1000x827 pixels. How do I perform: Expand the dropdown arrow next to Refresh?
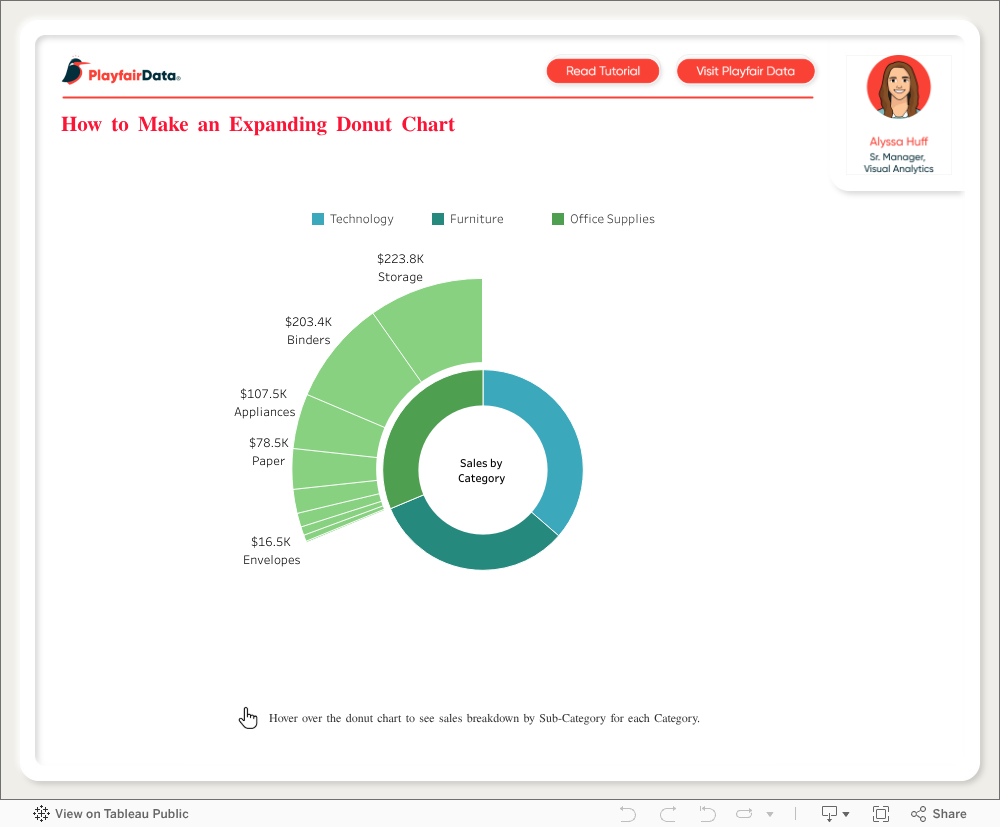point(770,815)
